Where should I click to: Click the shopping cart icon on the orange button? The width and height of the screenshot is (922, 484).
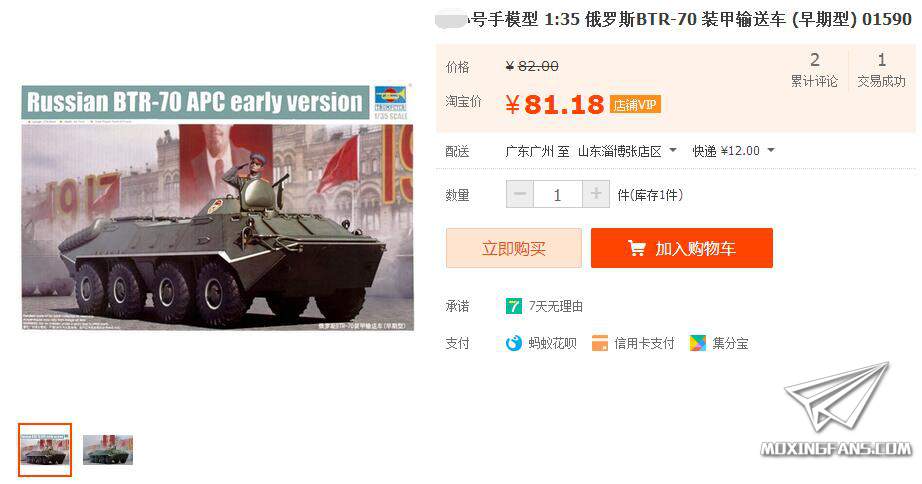click(636, 248)
